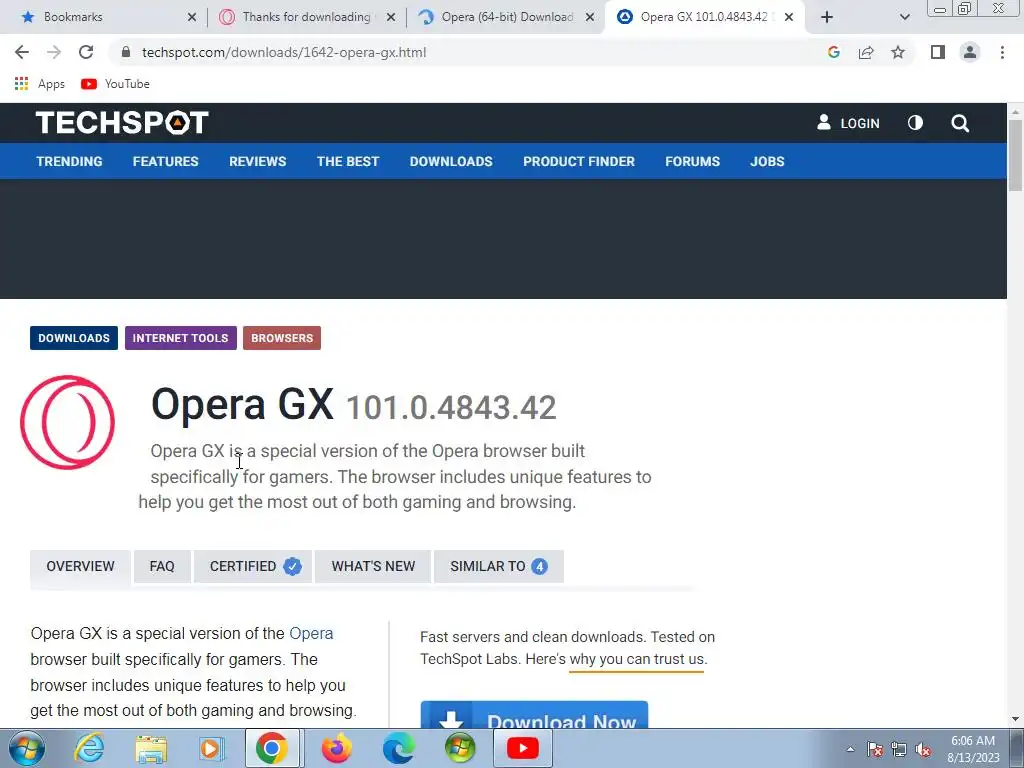This screenshot has height=768, width=1024.
Task: Open the Chrome profile avatar
Action: click(x=970, y=52)
